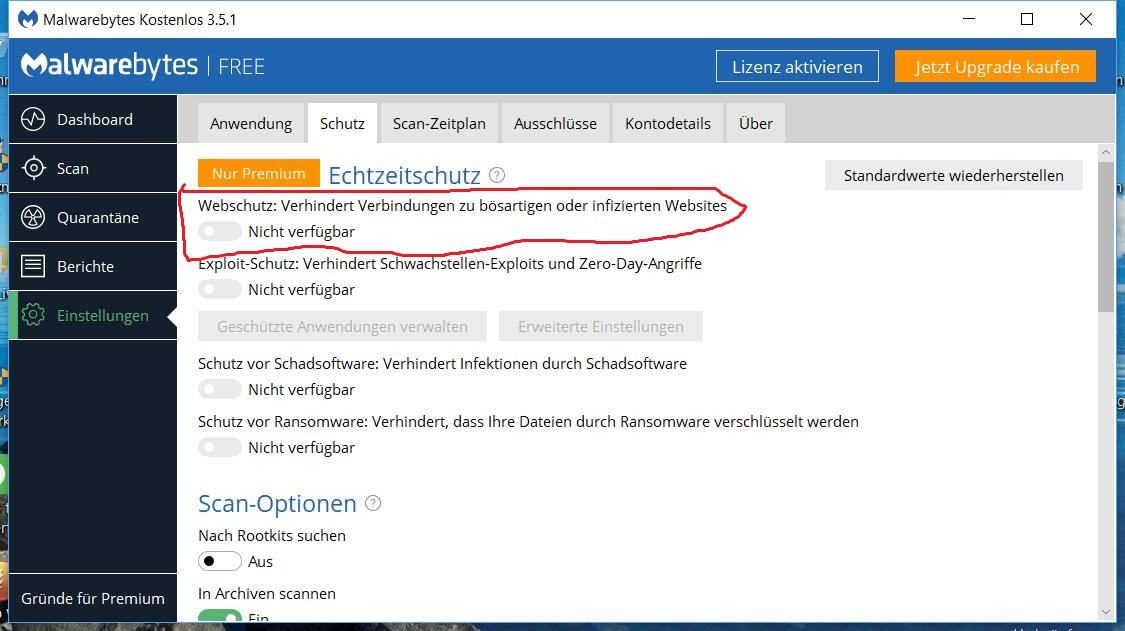Screen dimensions: 1125x631
Task: Click scrollbar down arrow in settings panel
Action: (x=1105, y=612)
